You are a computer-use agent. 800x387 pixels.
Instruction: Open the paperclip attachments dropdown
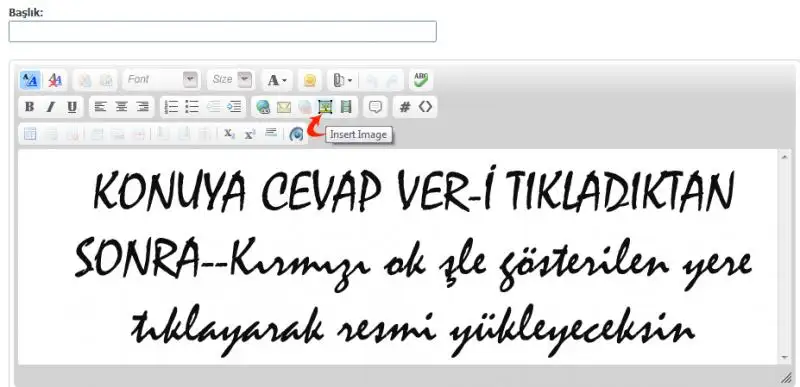[x=342, y=80]
